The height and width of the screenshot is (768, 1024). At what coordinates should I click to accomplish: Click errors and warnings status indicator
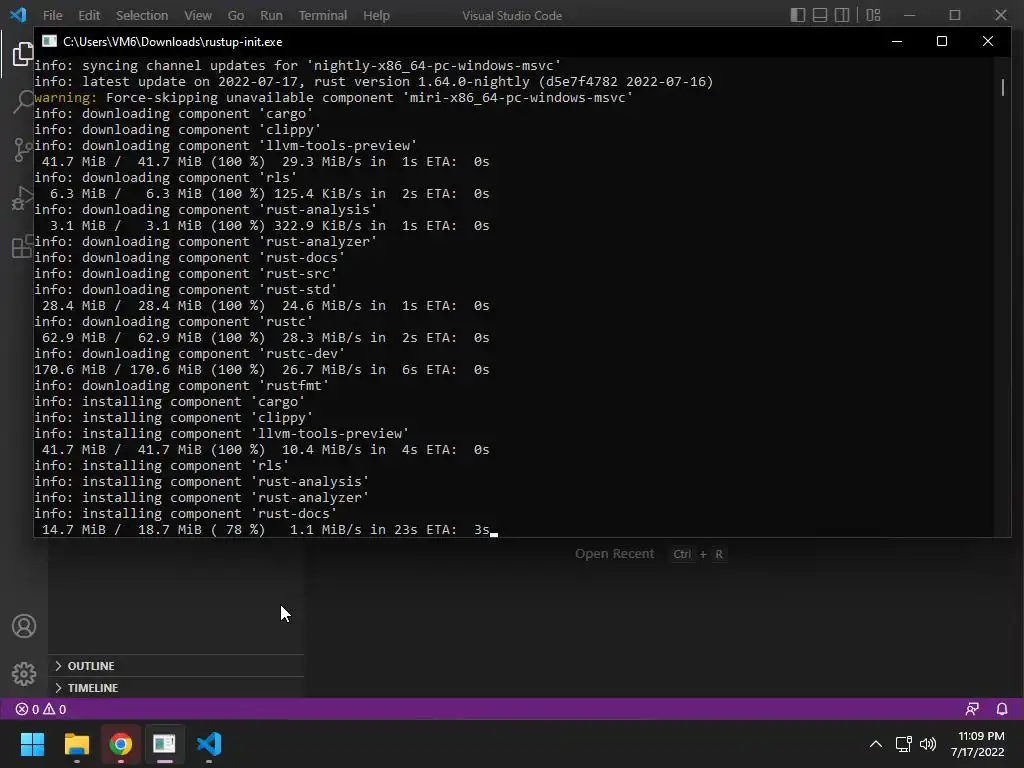click(x=40, y=709)
